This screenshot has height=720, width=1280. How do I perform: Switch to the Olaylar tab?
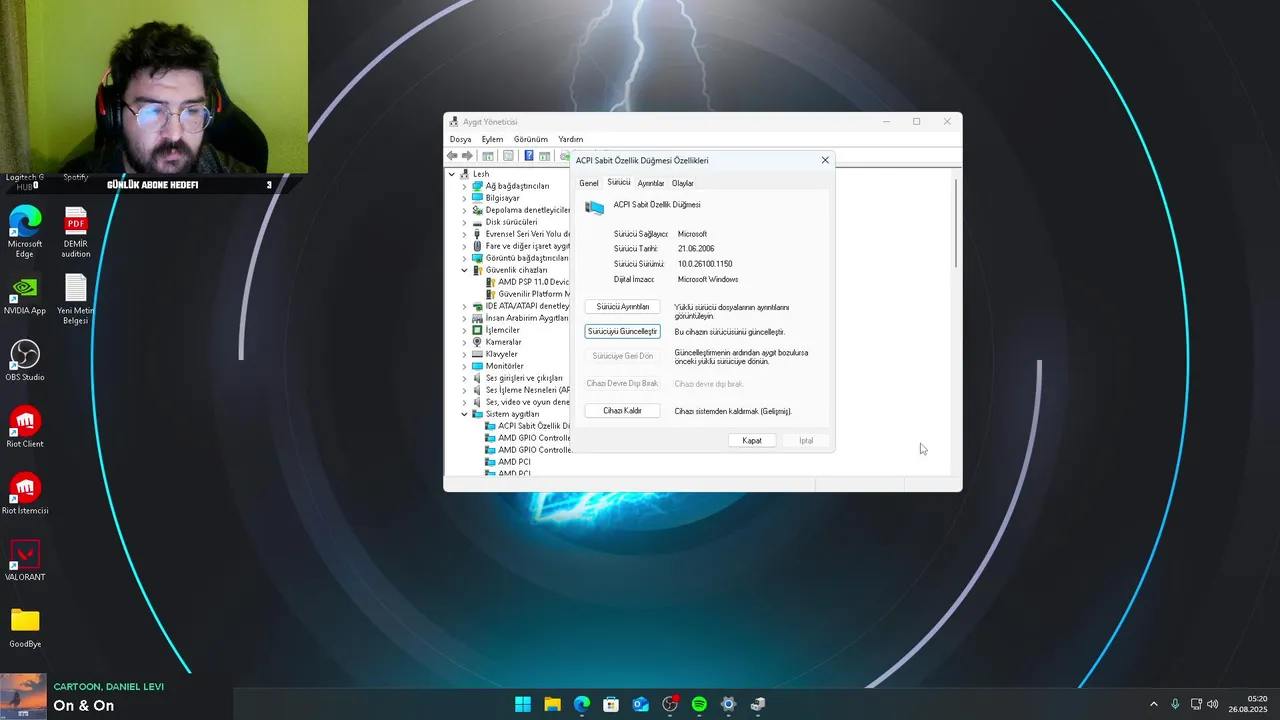pos(683,183)
